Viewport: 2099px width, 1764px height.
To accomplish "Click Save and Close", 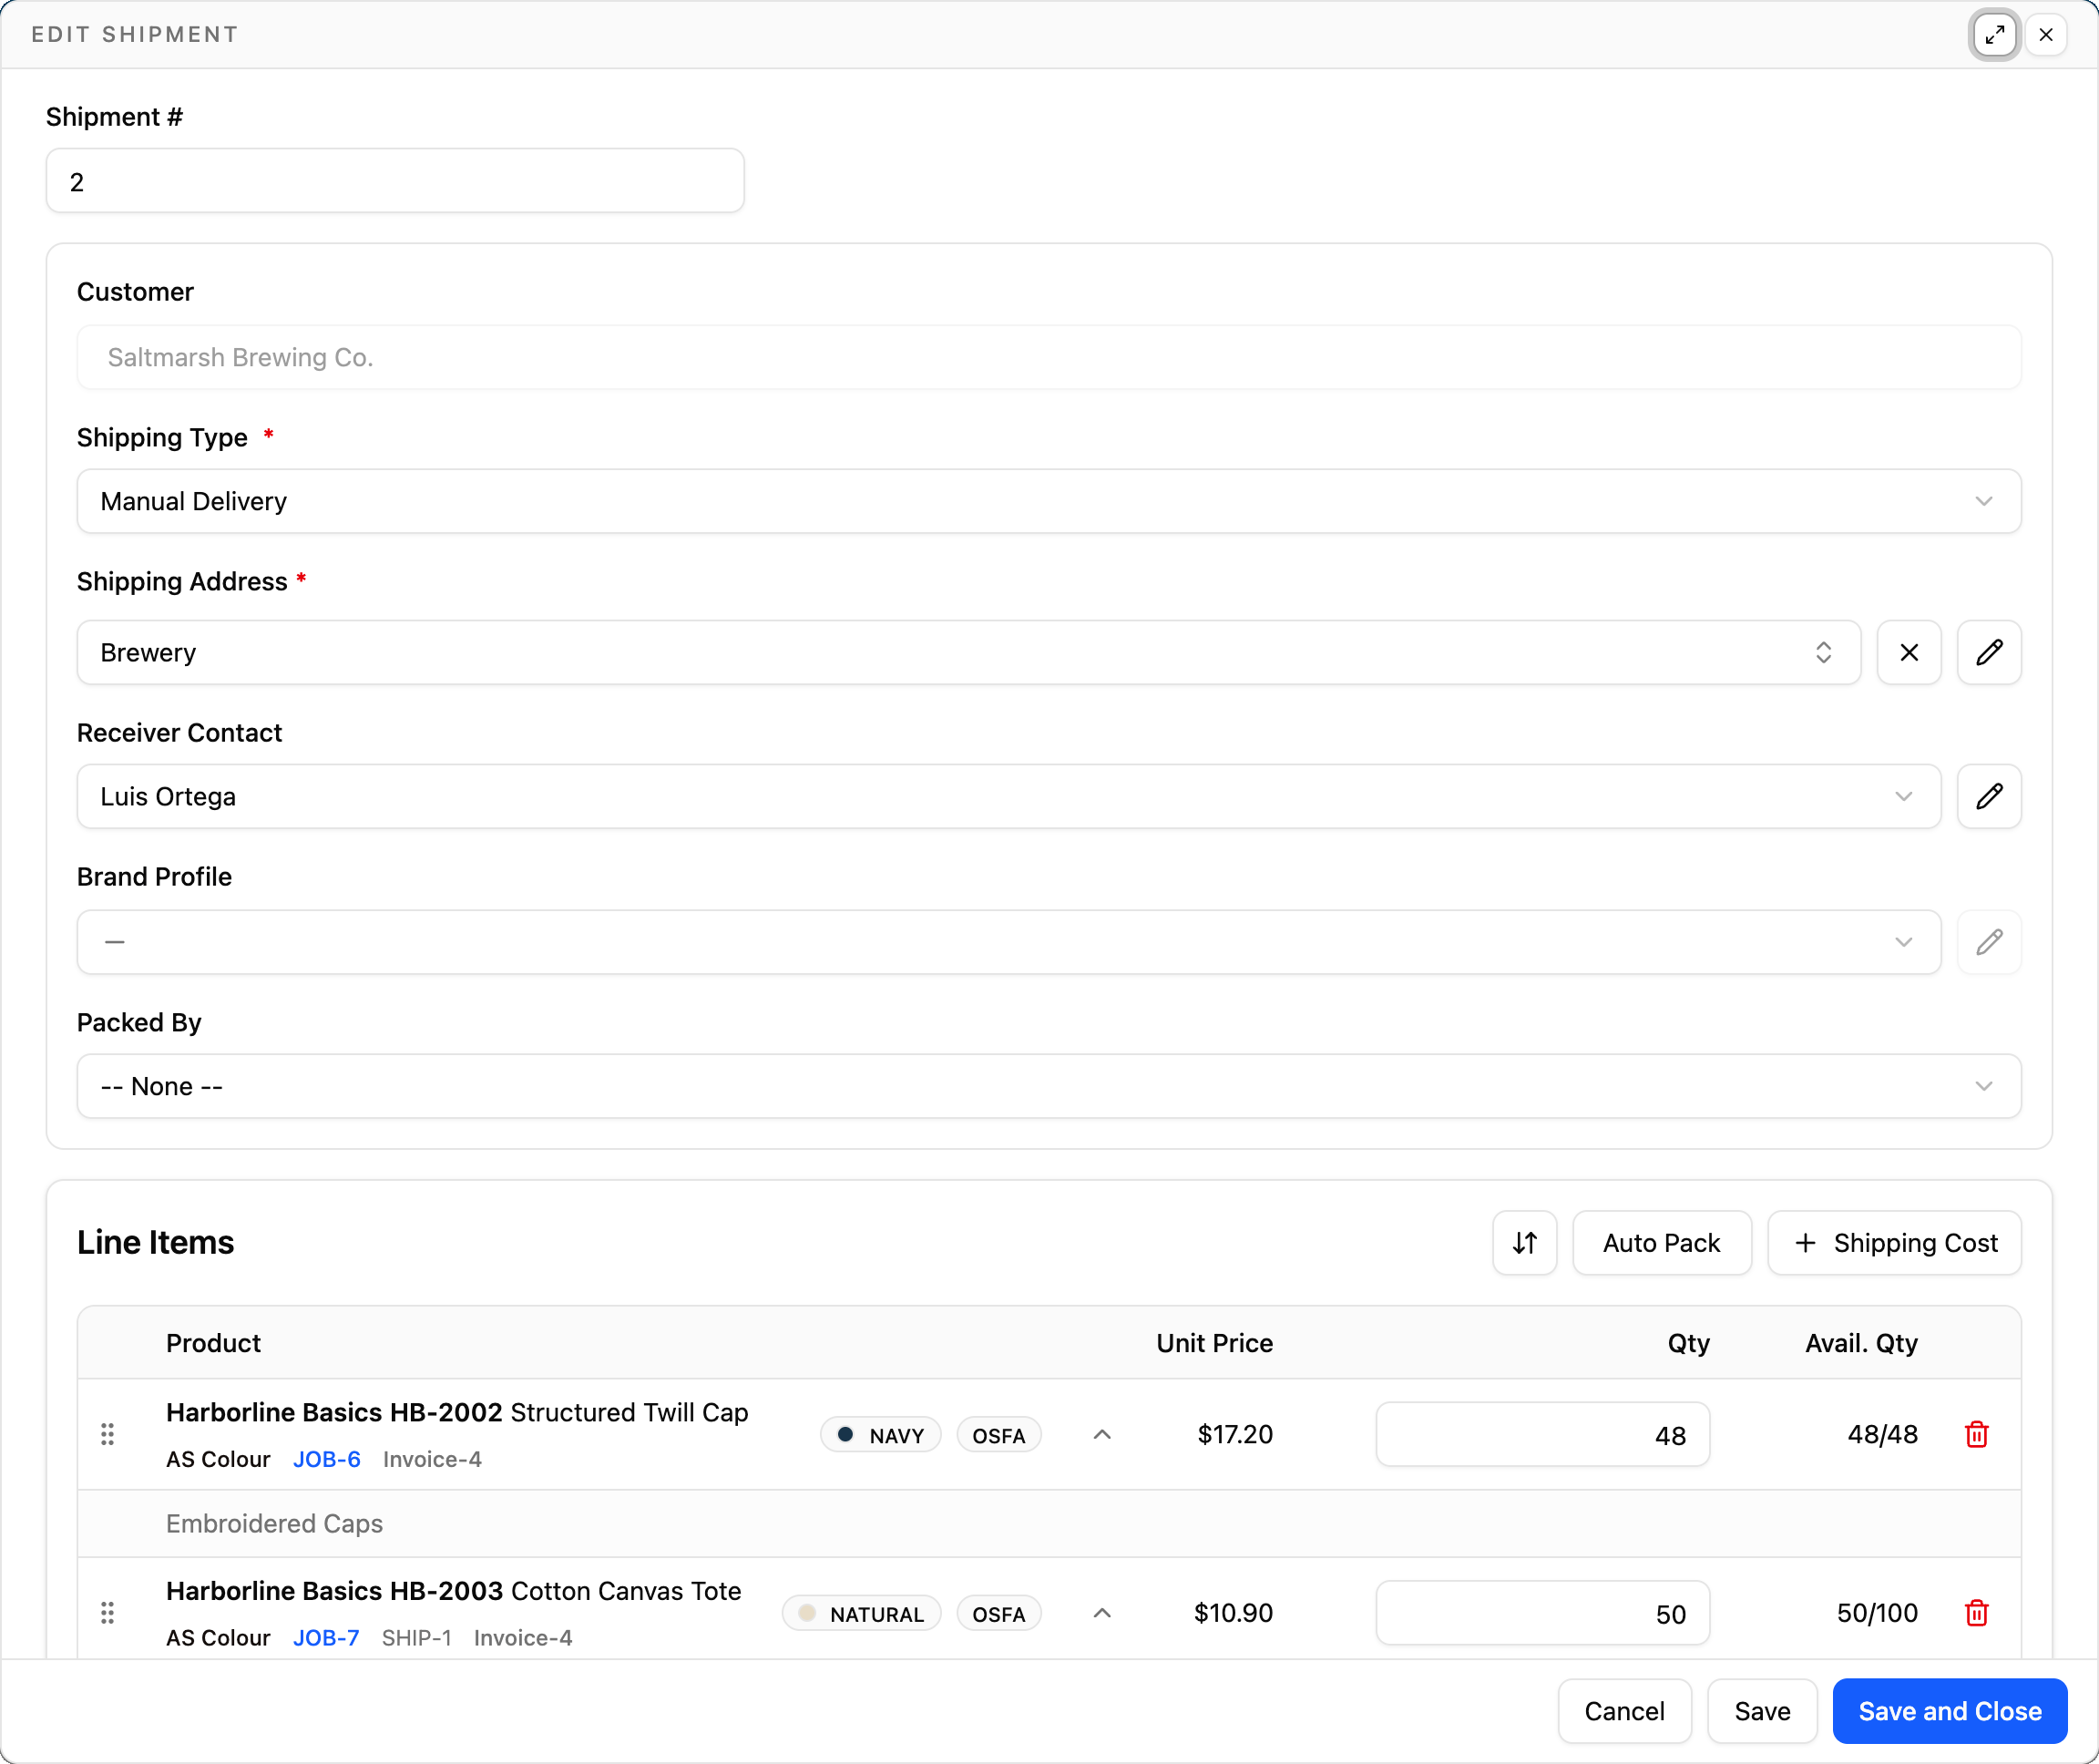I will tap(1949, 1710).
